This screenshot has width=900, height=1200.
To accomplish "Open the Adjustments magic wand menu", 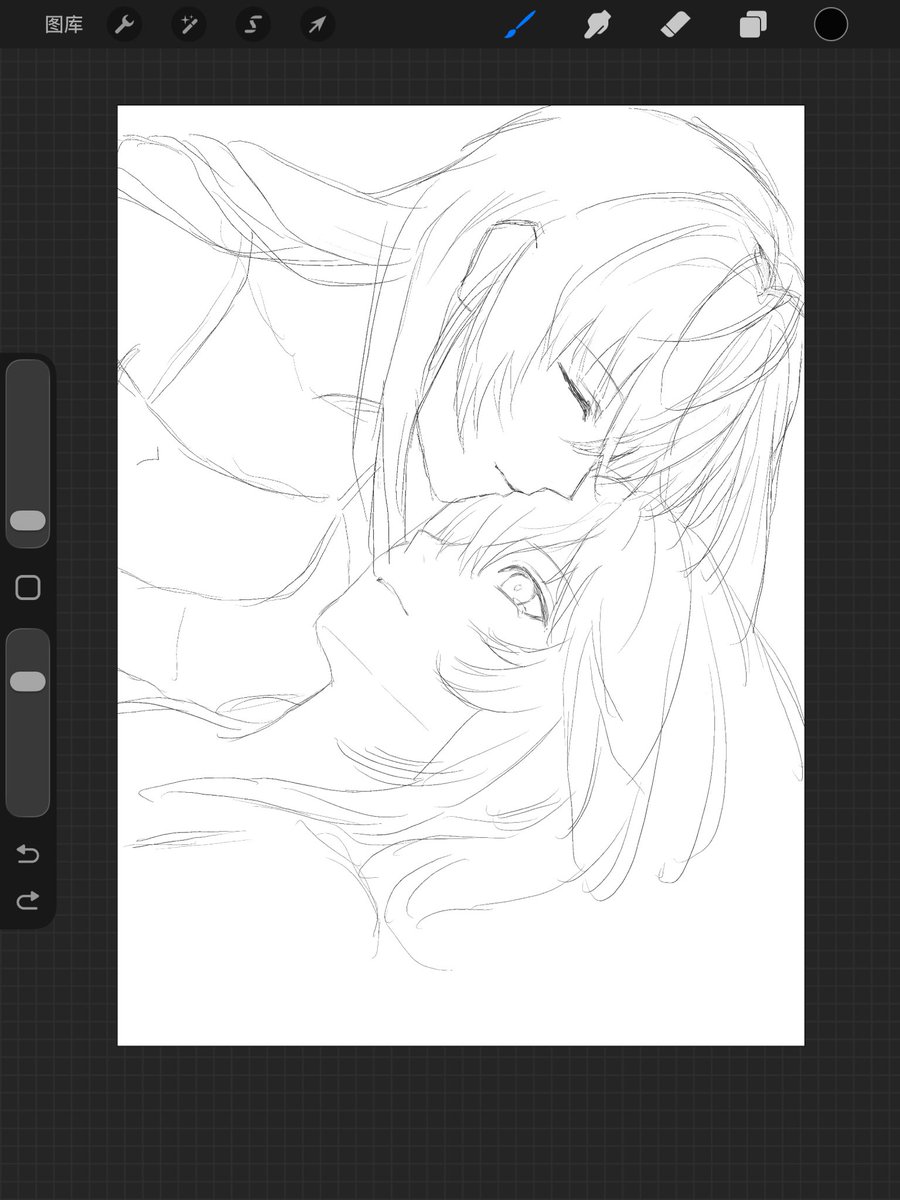I will coord(188,25).
